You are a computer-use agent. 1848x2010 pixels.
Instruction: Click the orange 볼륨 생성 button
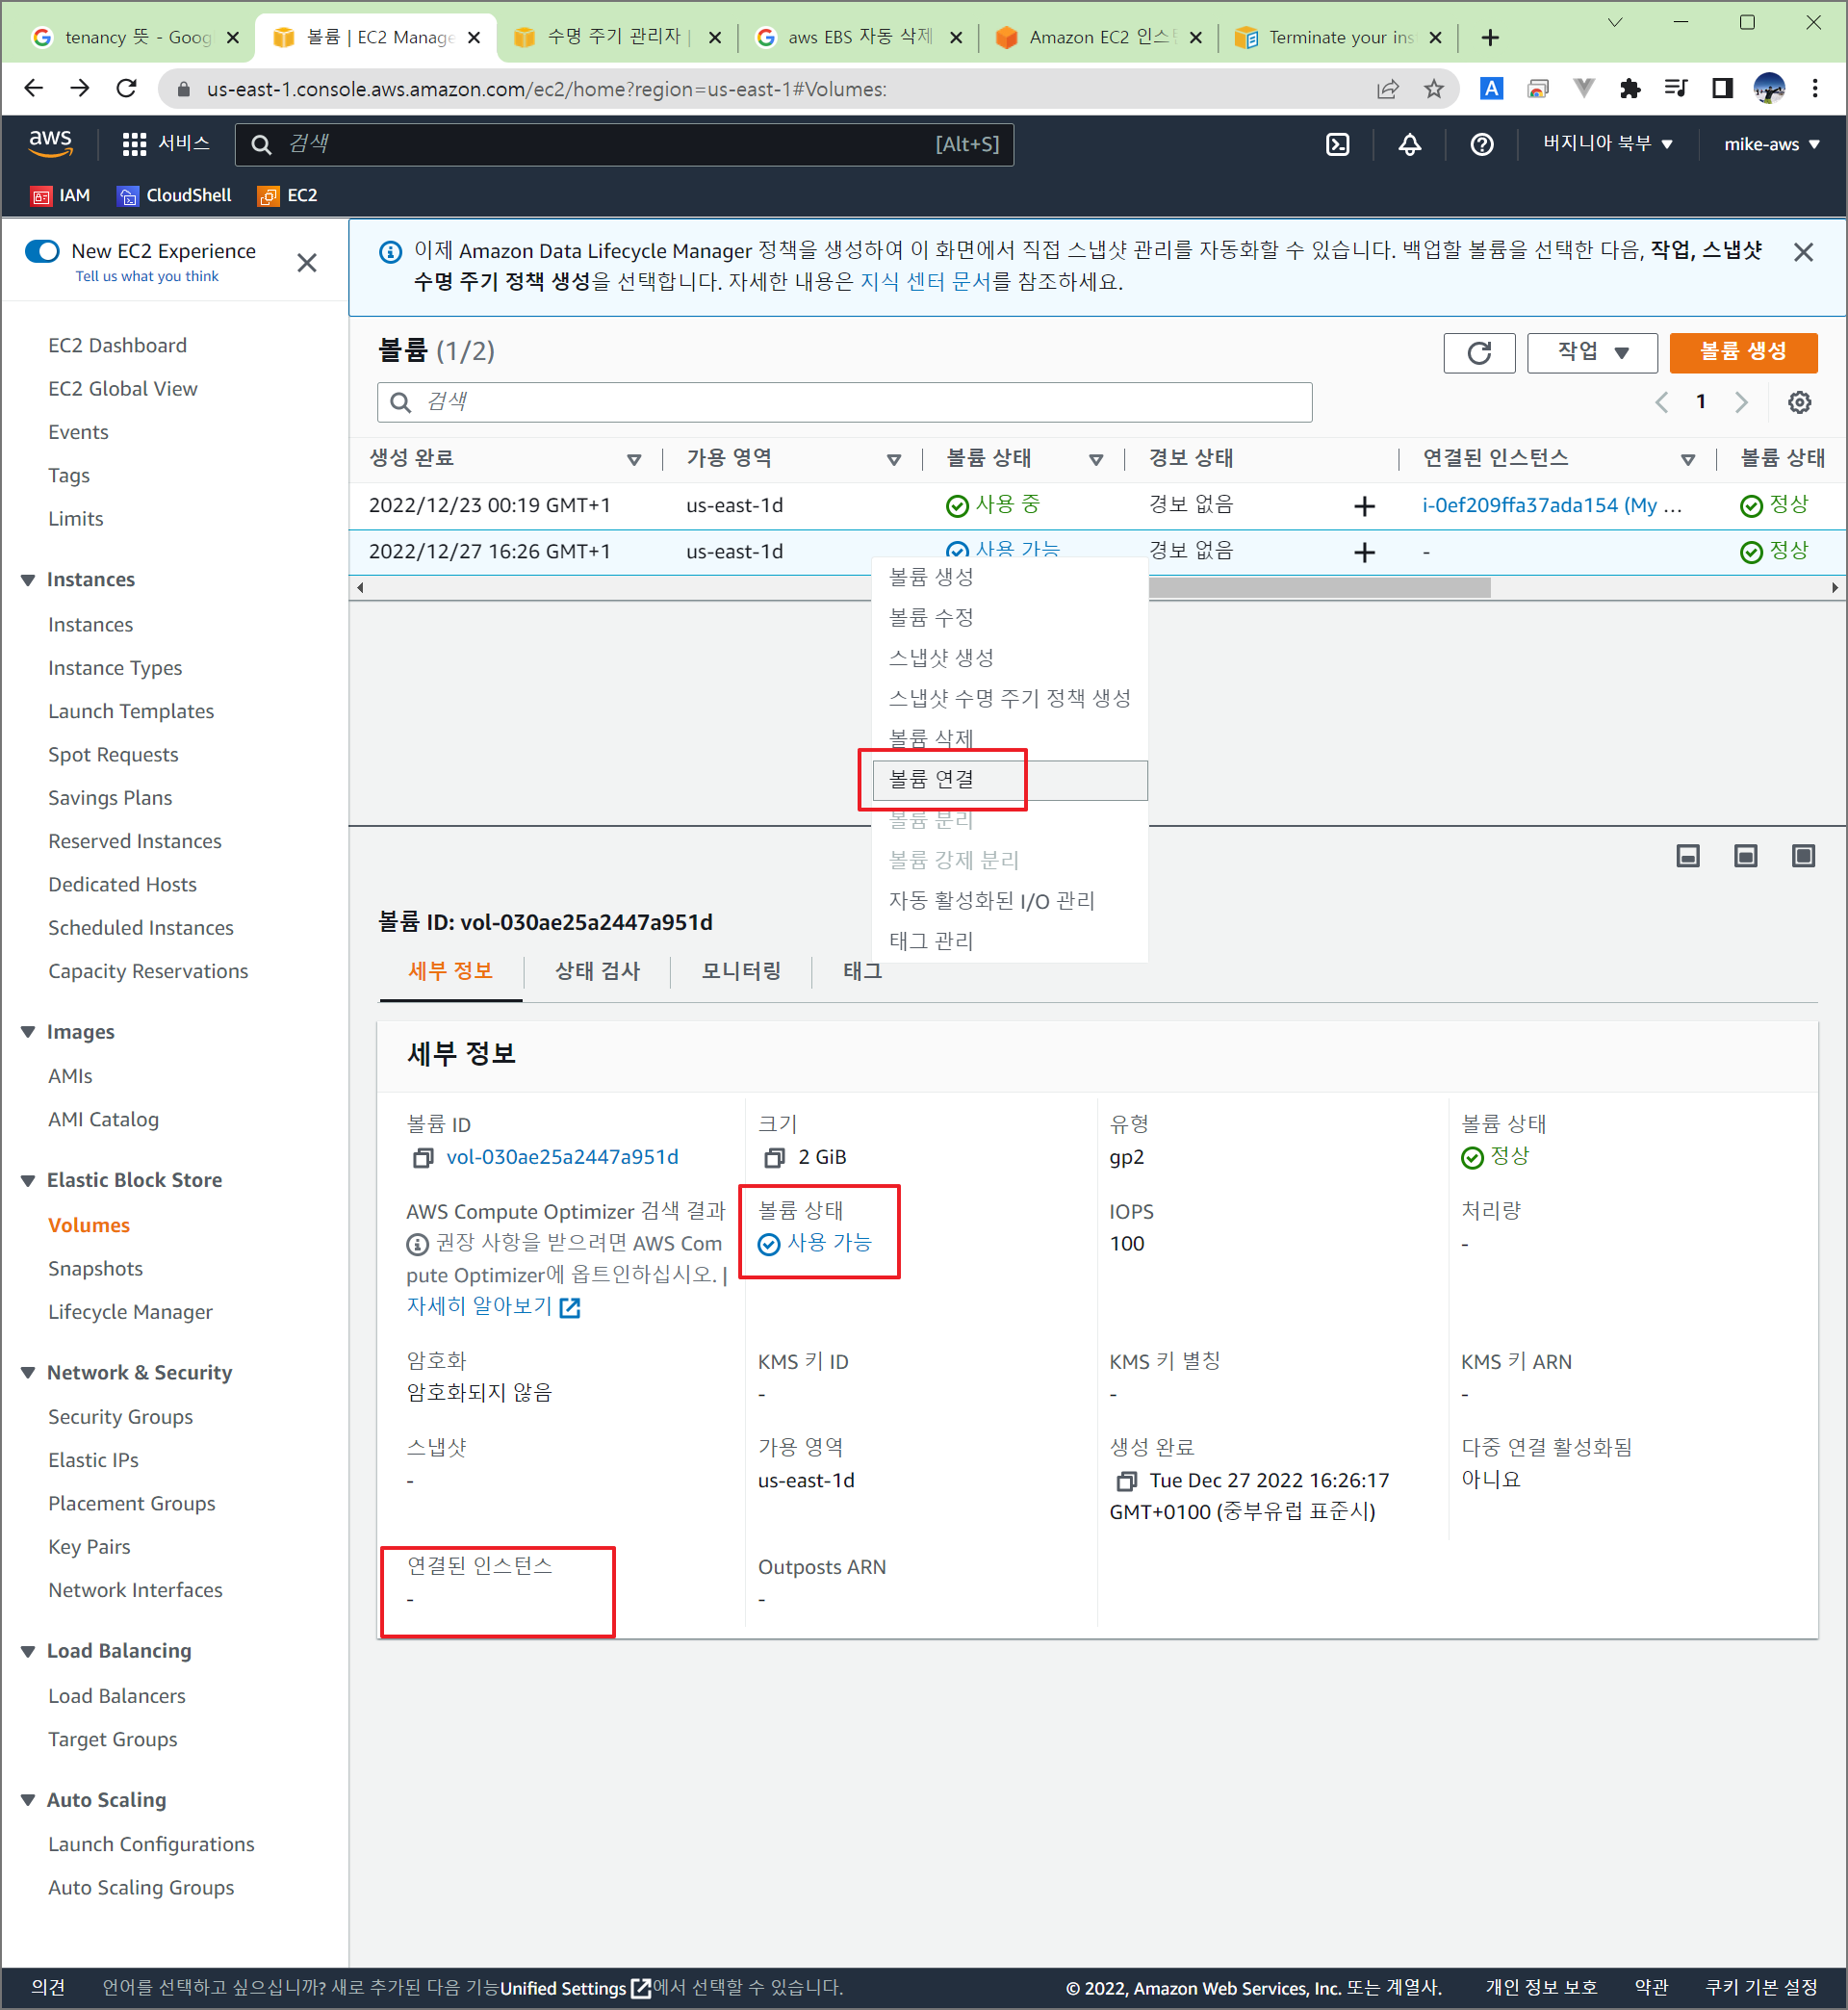[x=1743, y=353]
